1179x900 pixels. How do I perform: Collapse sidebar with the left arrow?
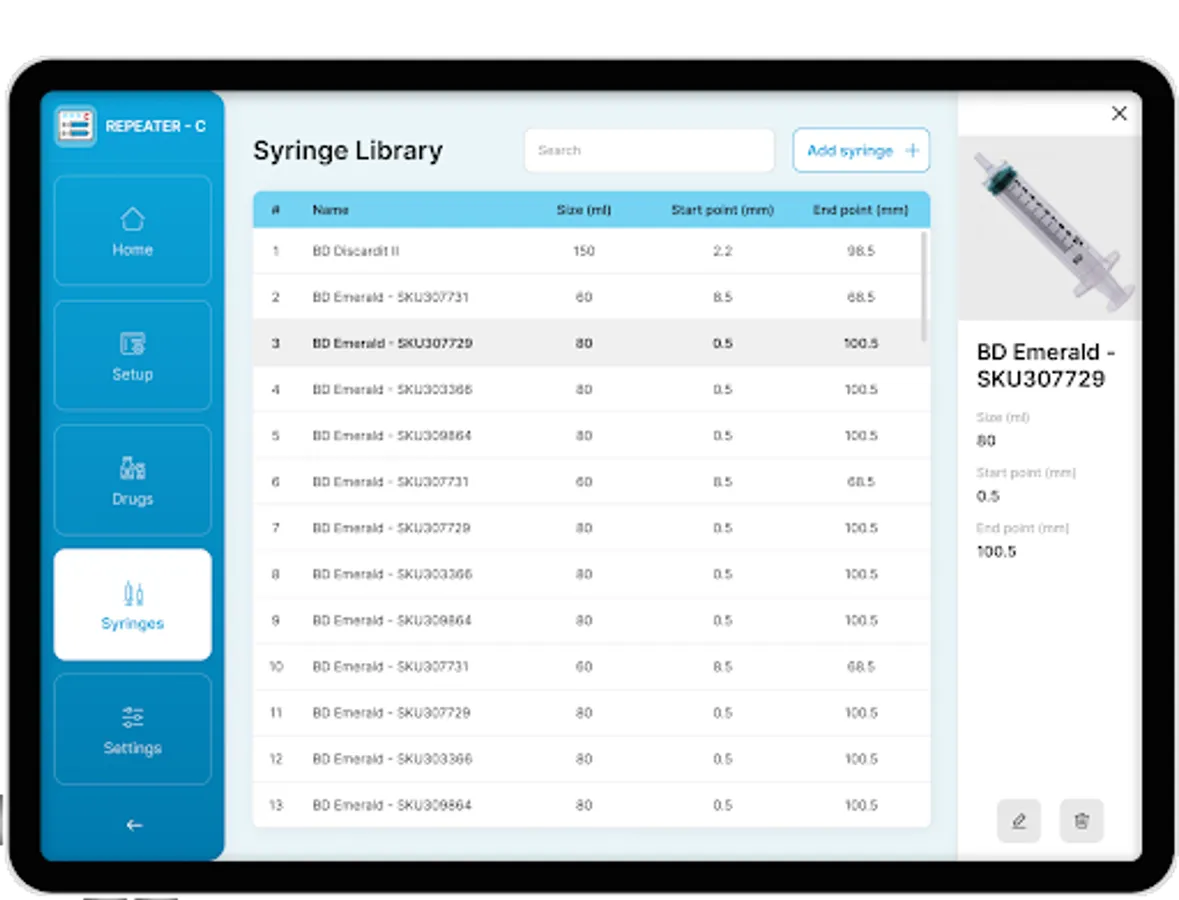[x=134, y=826]
